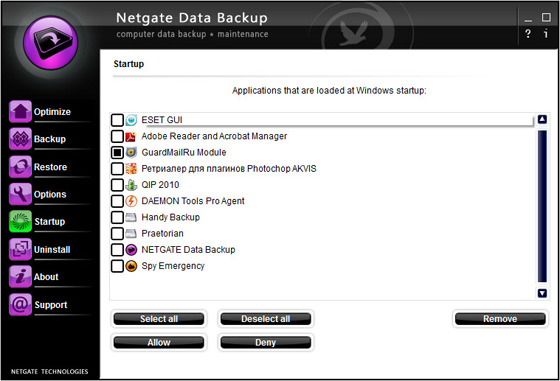The image size is (560, 381).
Task: Click the ESET GUI eye icon
Action: (x=131, y=120)
